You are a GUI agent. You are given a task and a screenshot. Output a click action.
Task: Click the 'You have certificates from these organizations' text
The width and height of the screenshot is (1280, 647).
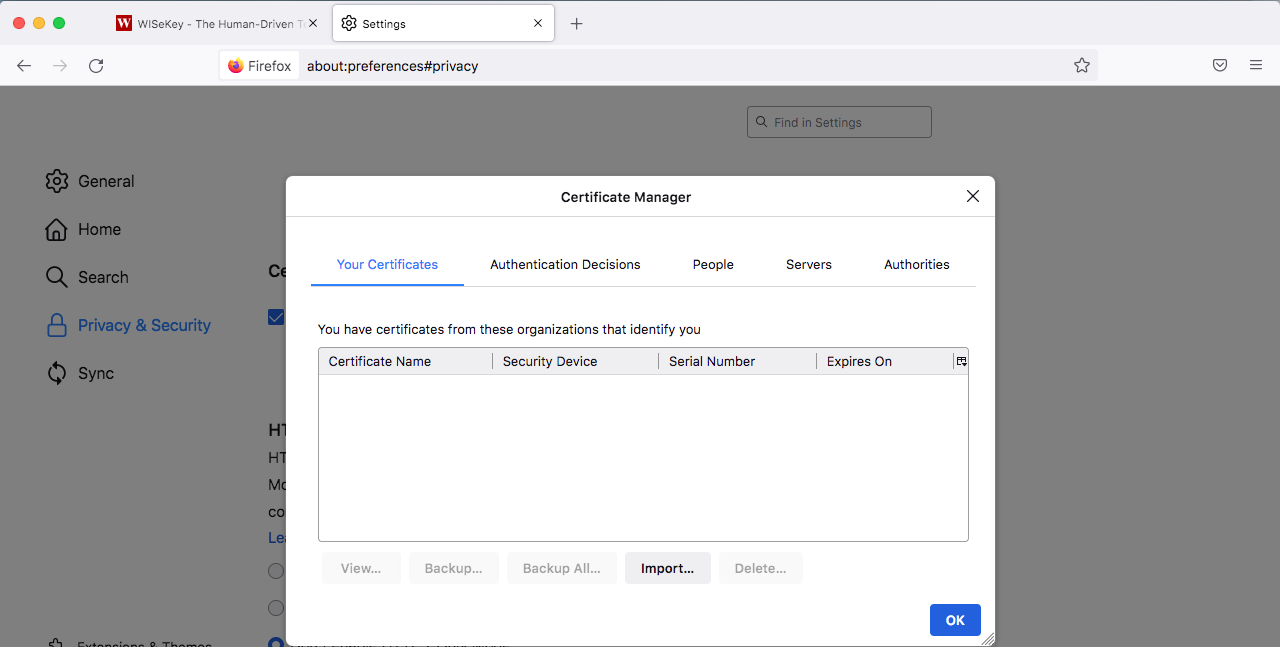(509, 329)
